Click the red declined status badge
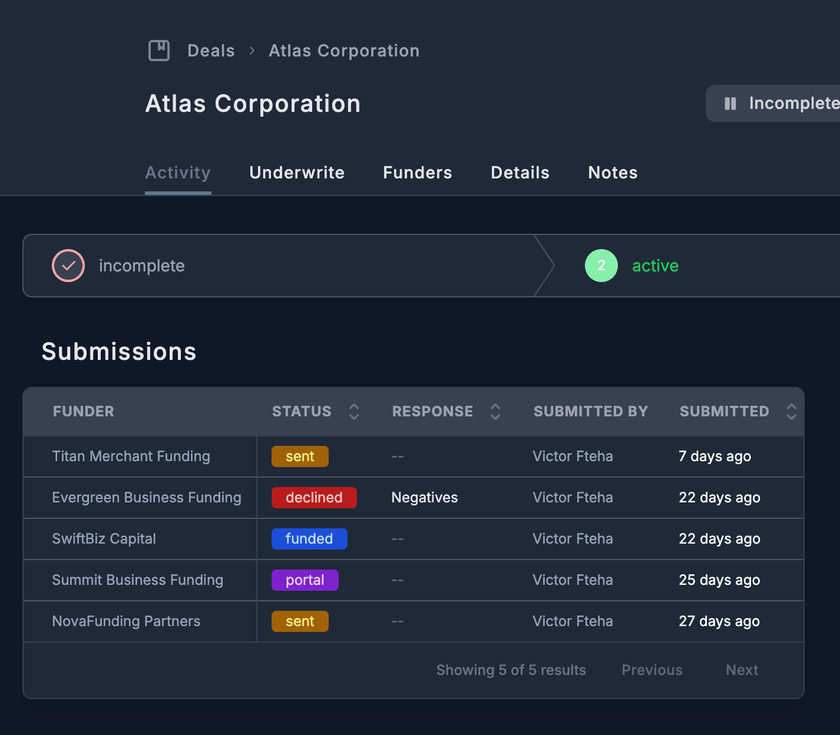Viewport: 840px width, 735px height. tap(314, 497)
